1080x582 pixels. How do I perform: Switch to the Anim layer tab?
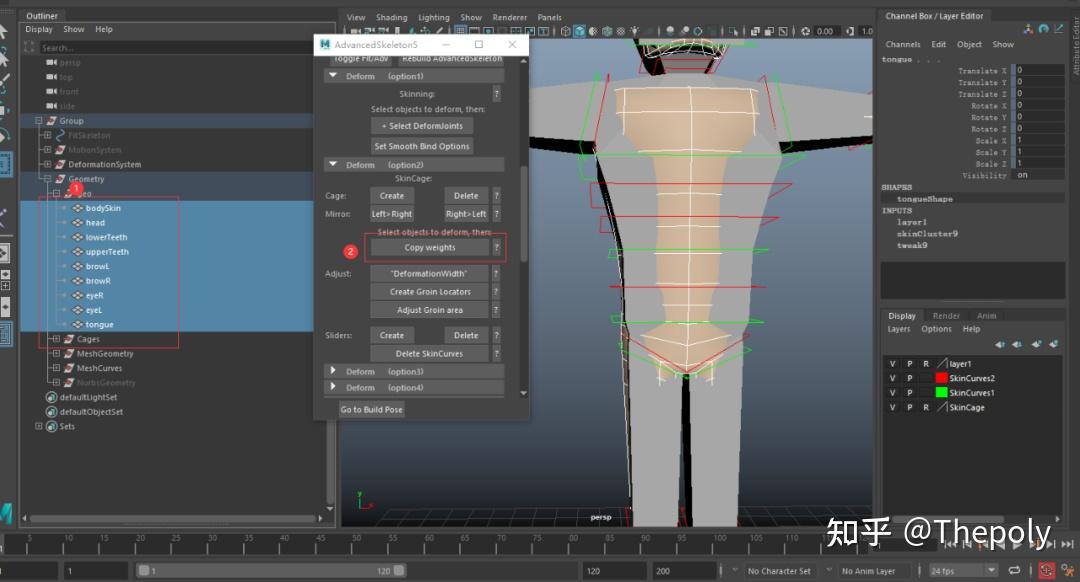point(986,316)
